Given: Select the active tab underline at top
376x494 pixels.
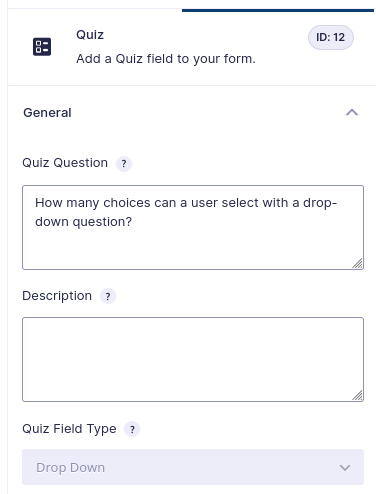Looking at the screenshot, I should tap(278, 10).
